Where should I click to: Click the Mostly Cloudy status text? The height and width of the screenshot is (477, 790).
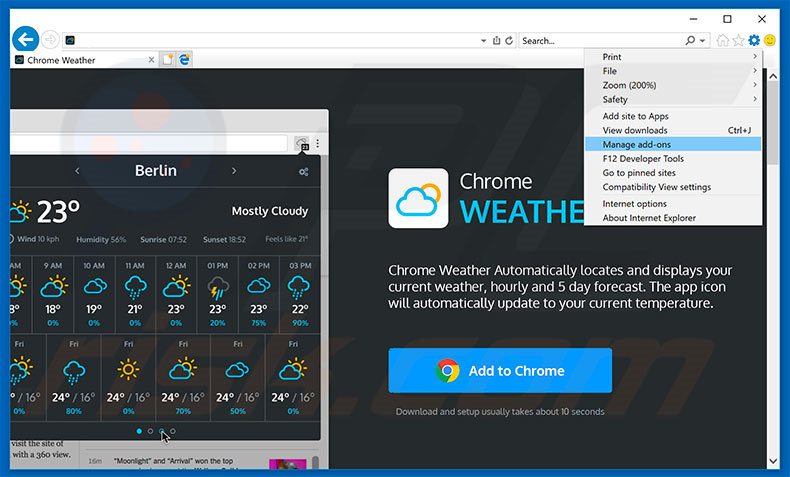(x=270, y=211)
